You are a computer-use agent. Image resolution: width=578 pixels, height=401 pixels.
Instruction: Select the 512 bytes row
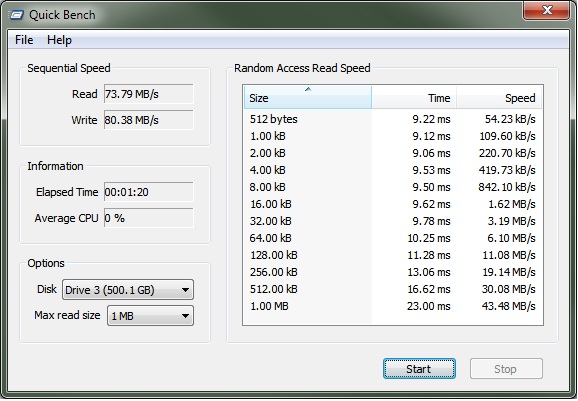pyautogui.click(x=393, y=119)
